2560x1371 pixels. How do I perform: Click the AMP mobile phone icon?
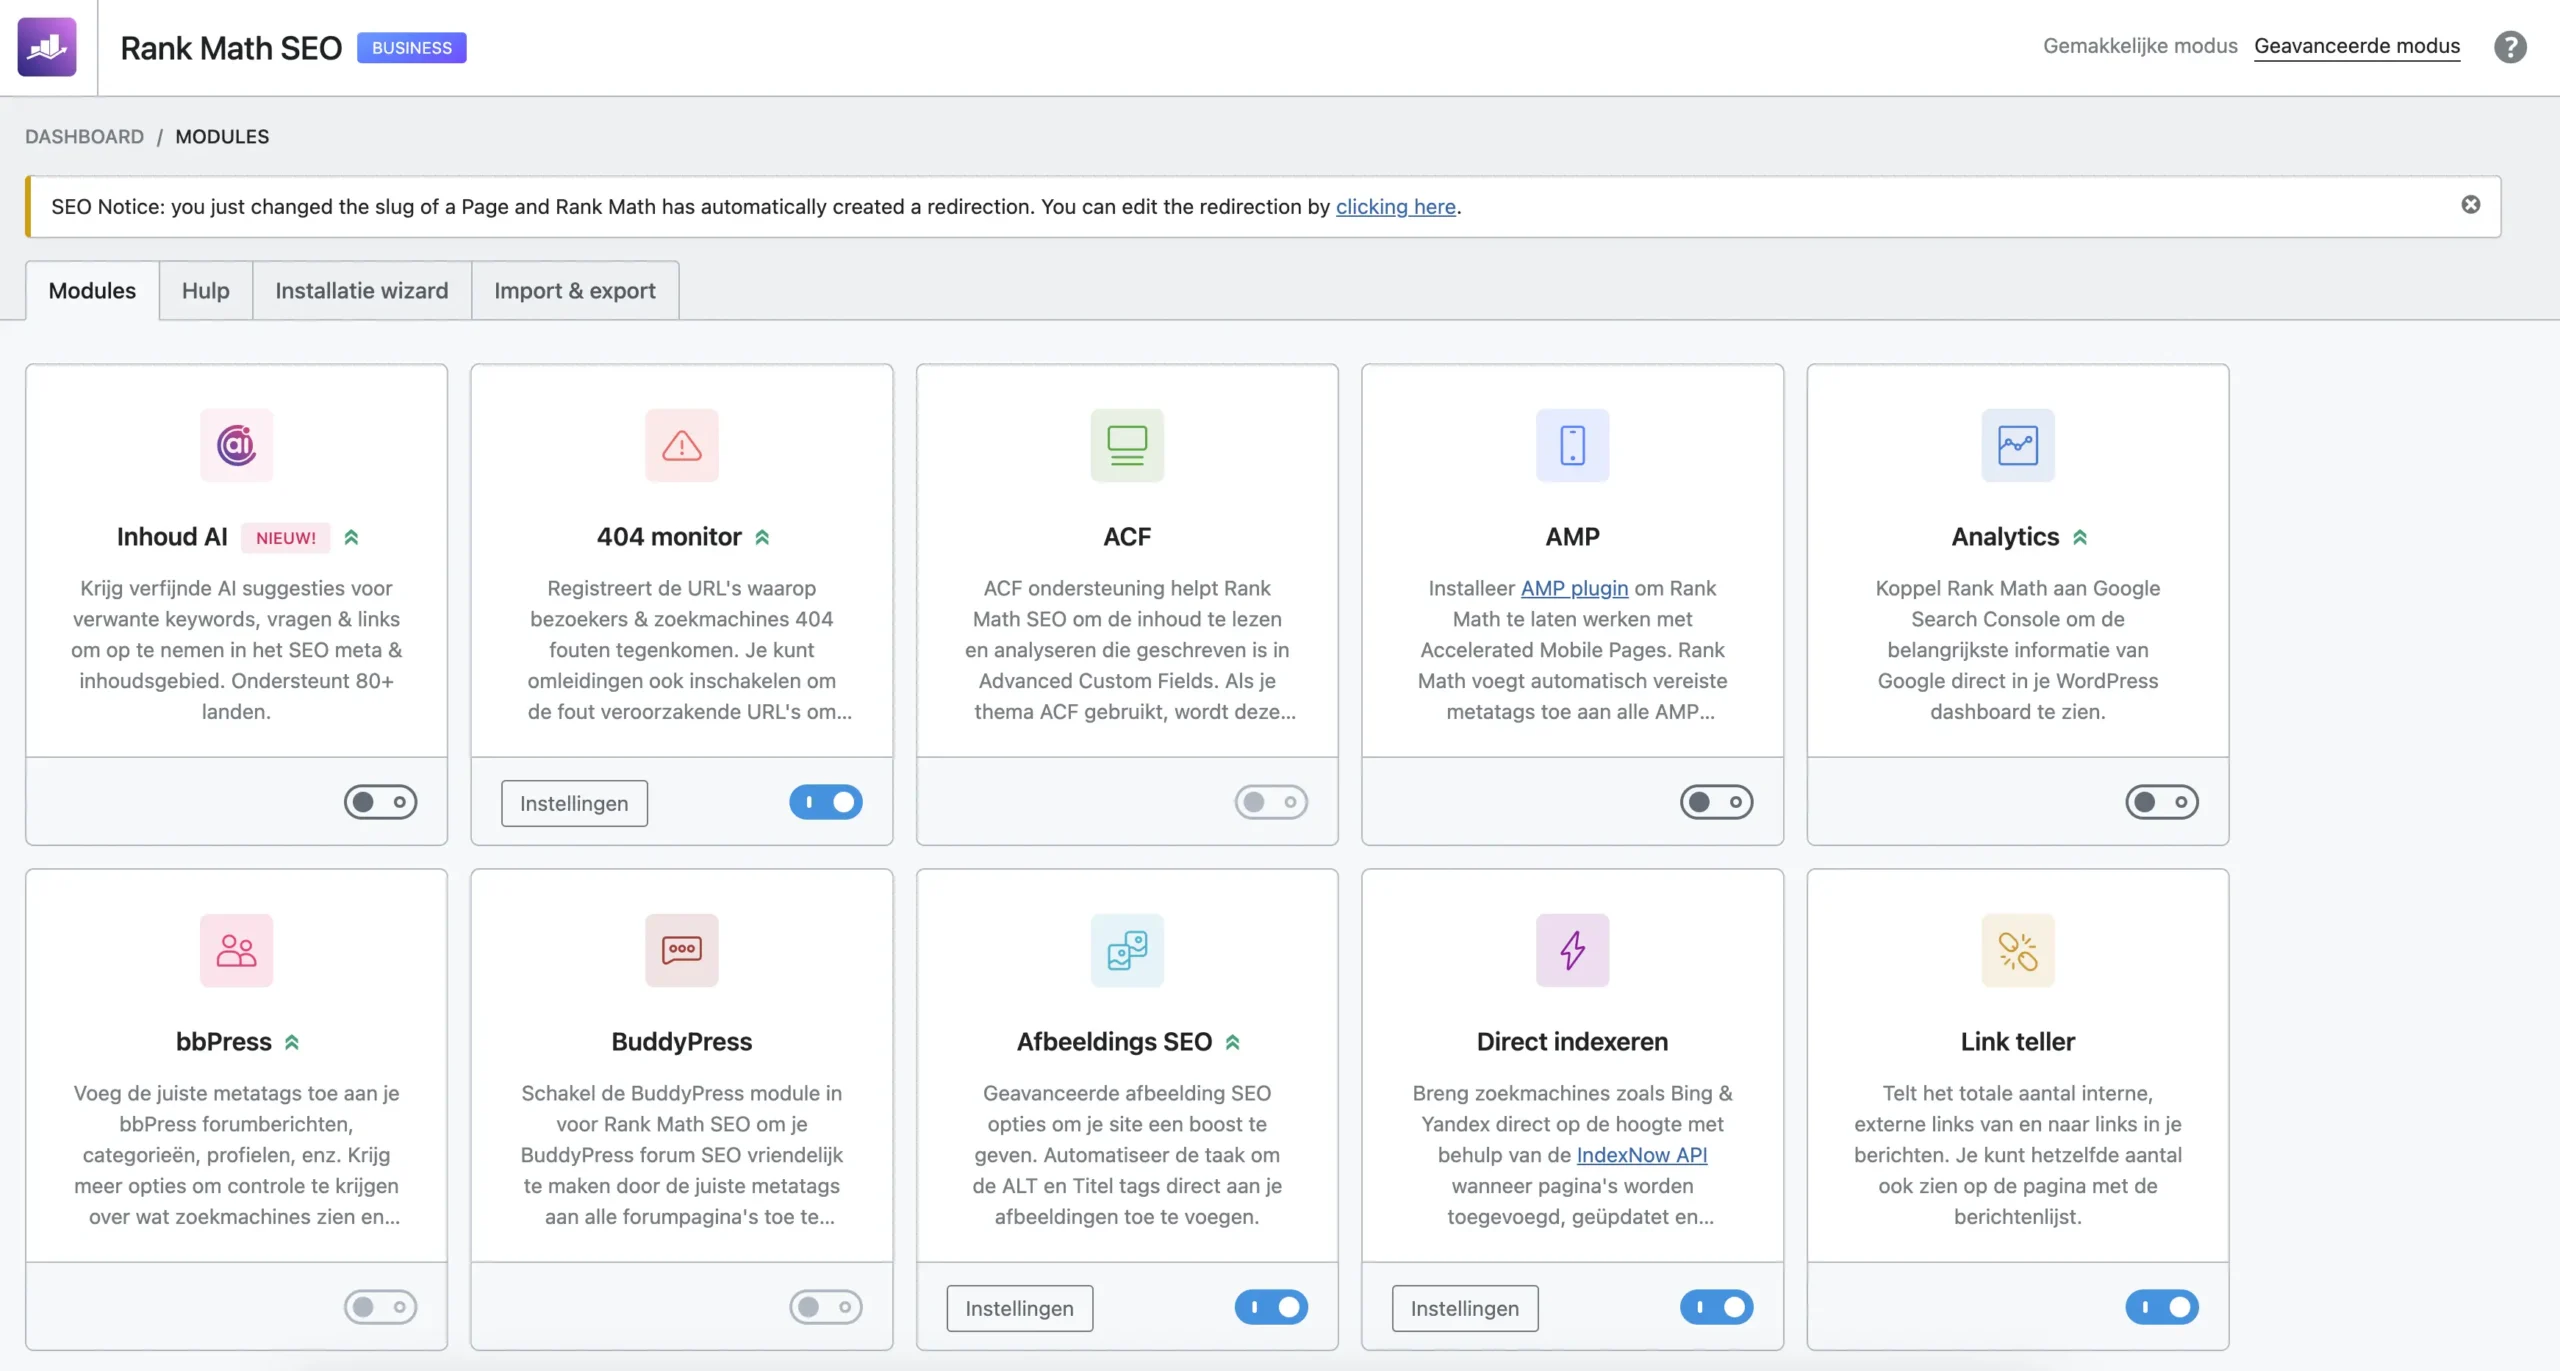click(x=1573, y=445)
